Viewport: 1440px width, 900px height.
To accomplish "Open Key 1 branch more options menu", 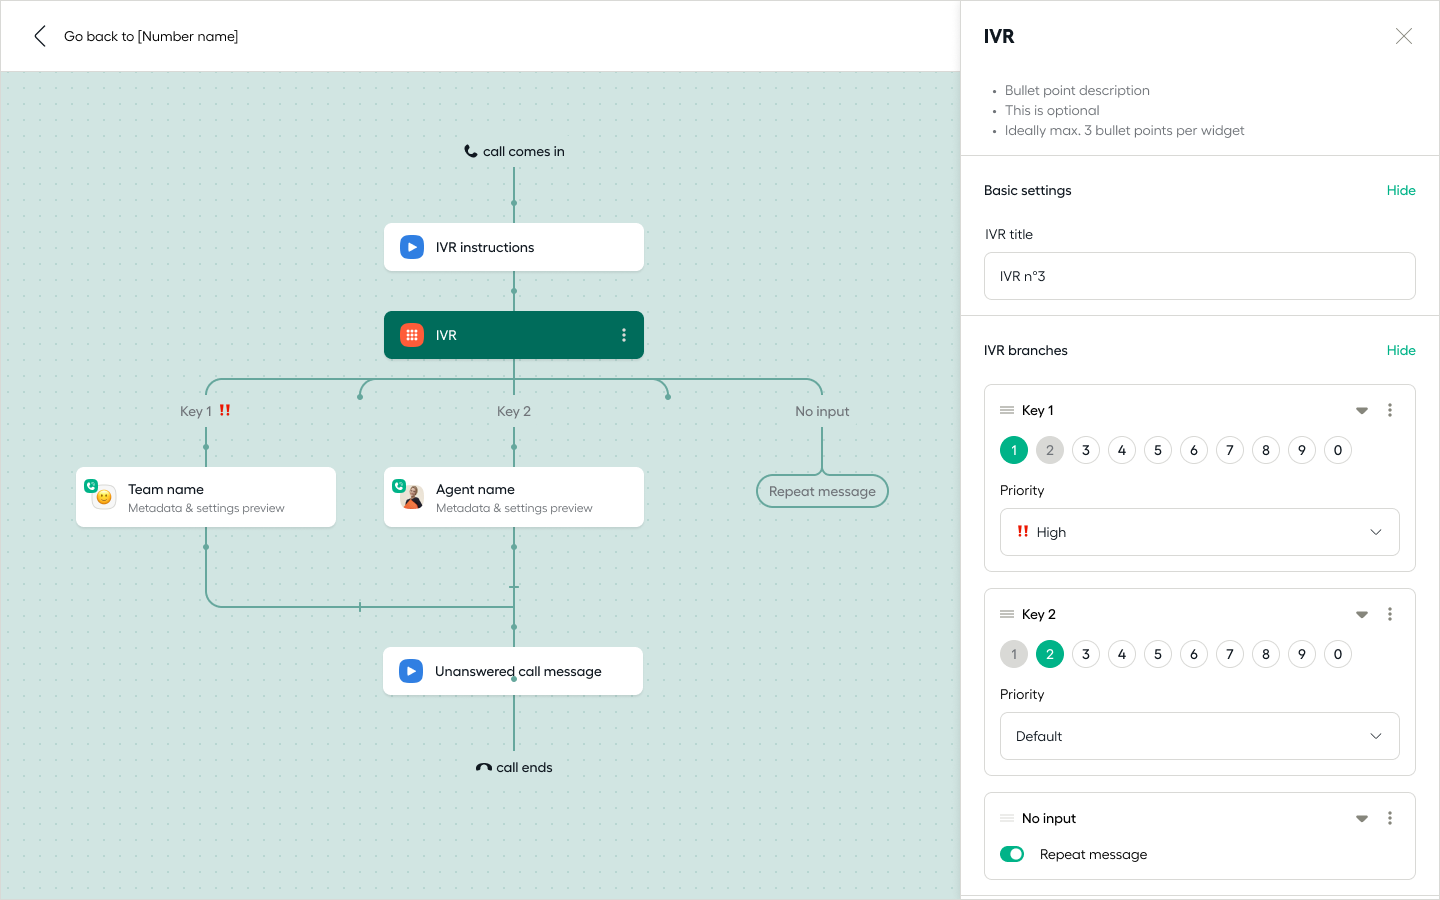I will pos(1389,410).
